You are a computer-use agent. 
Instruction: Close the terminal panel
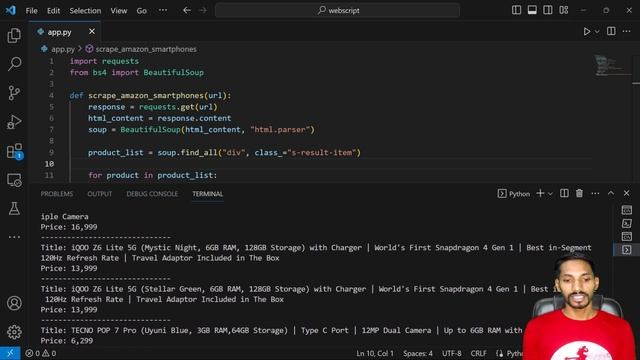(627, 193)
